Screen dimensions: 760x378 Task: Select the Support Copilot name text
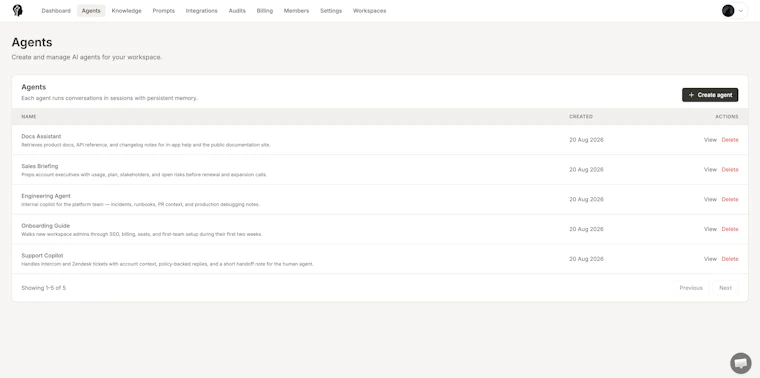(x=42, y=255)
